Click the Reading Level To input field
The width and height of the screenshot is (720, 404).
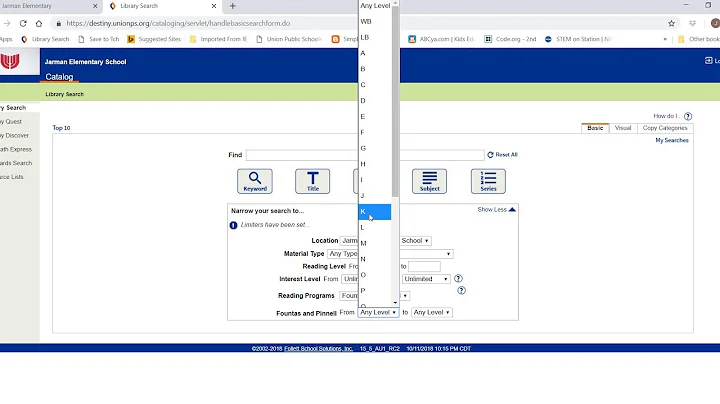[x=424, y=266]
